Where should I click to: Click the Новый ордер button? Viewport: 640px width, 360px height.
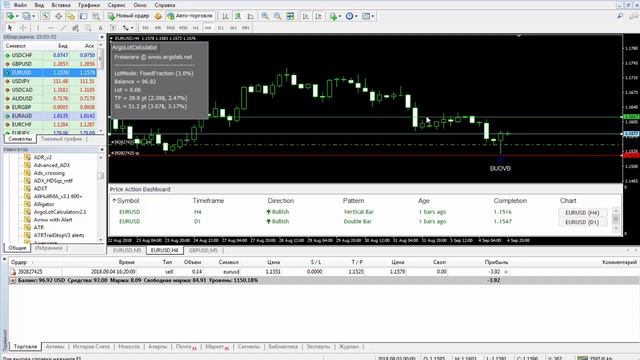click(x=128, y=16)
